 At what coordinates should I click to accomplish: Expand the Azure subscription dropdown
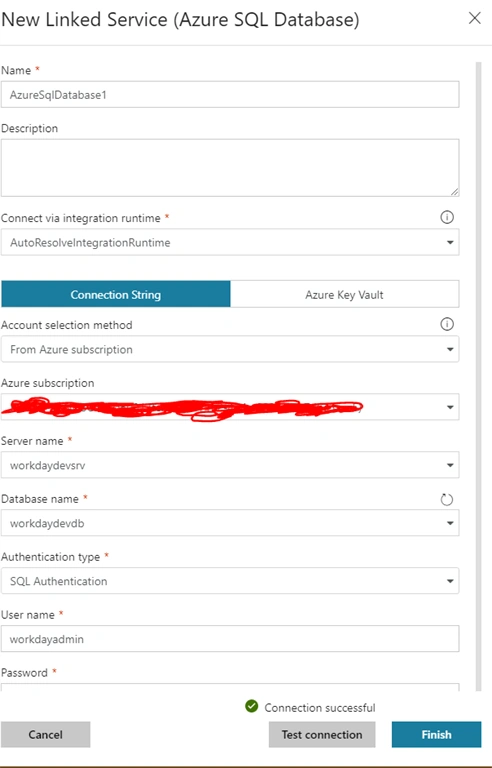tap(230, 407)
